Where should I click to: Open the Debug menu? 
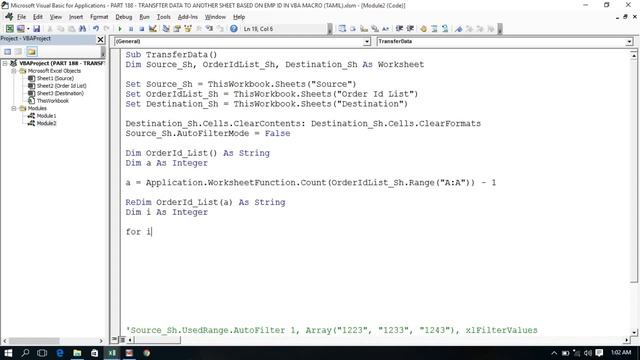coord(123,17)
